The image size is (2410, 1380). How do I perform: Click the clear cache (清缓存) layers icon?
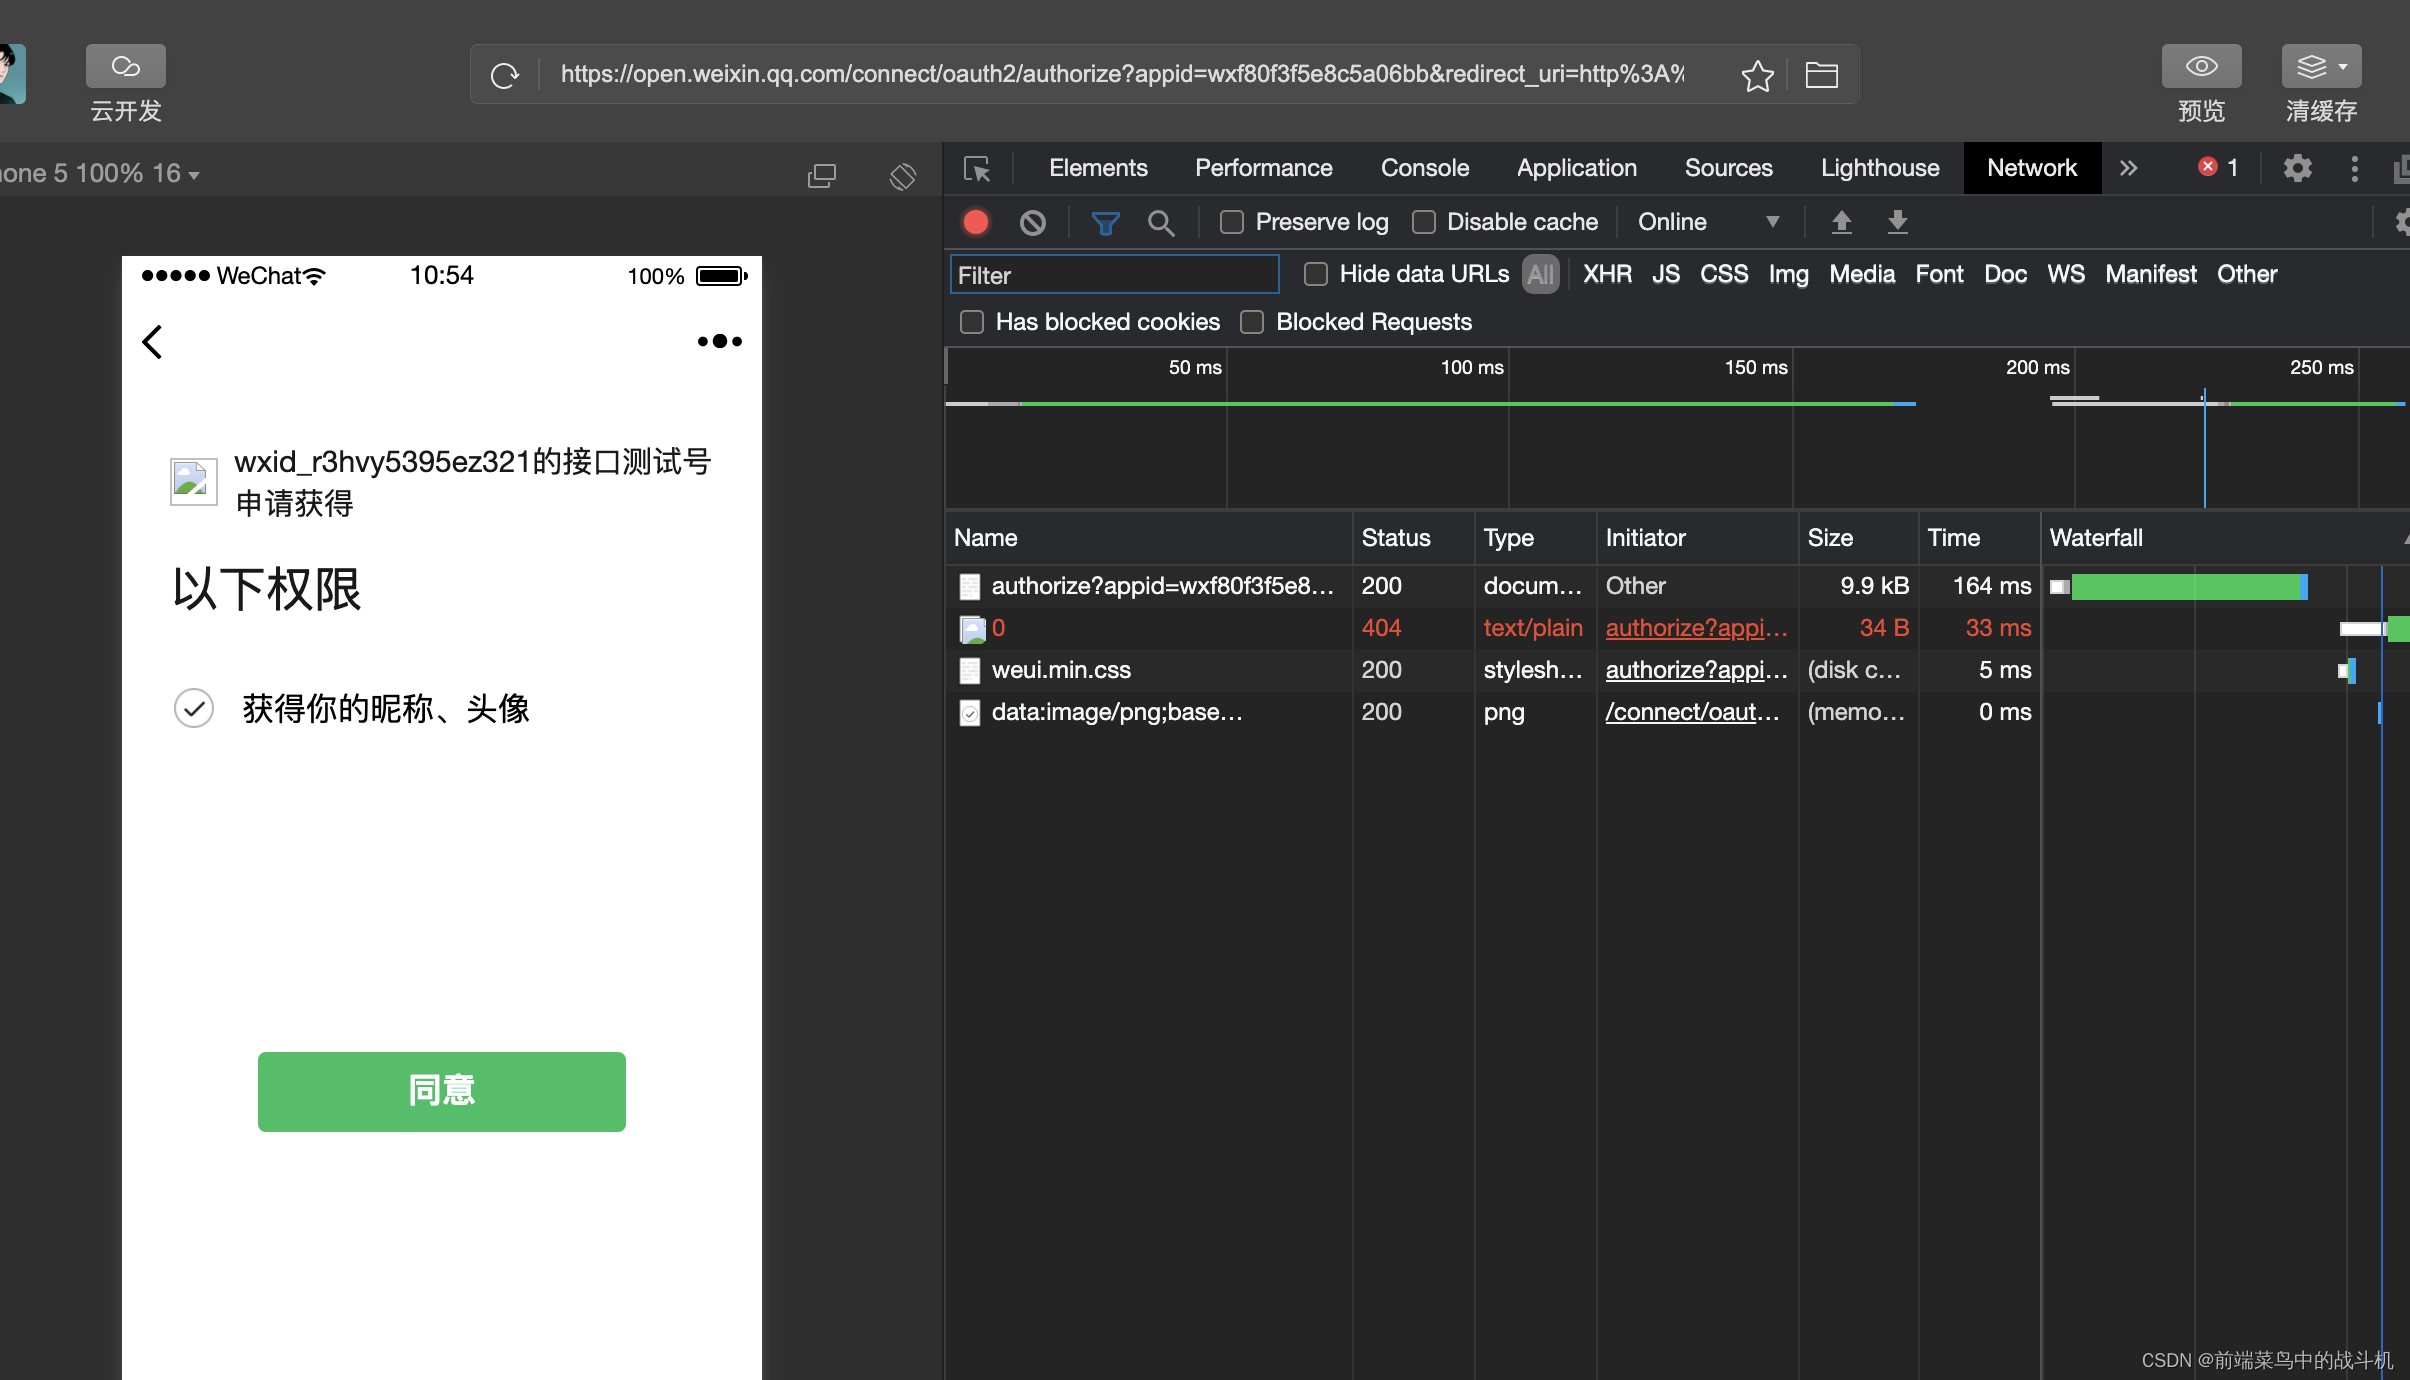[x=2311, y=67]
